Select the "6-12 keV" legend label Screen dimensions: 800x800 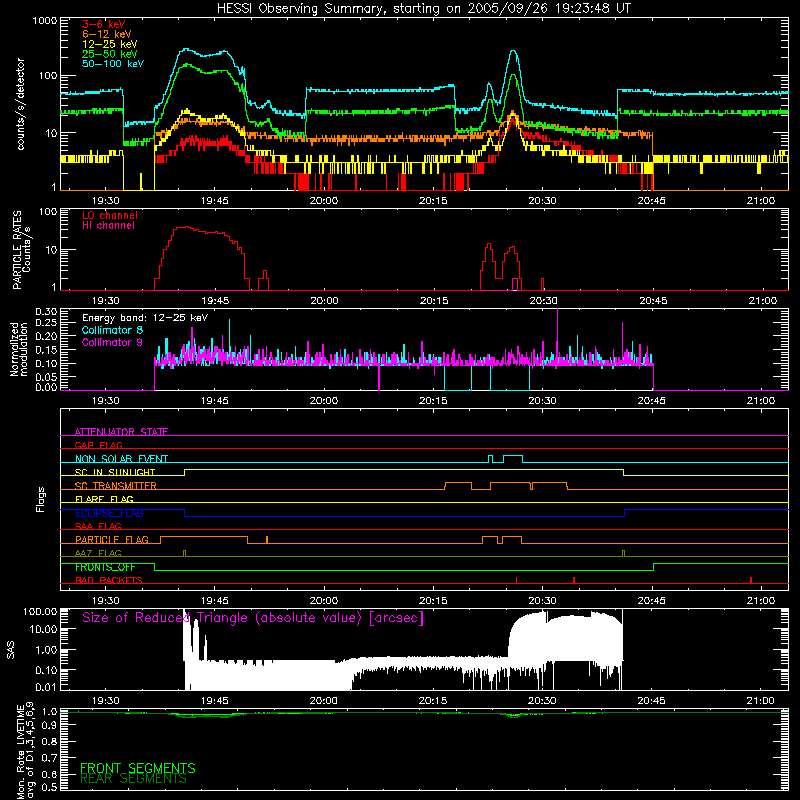[107, 34]
